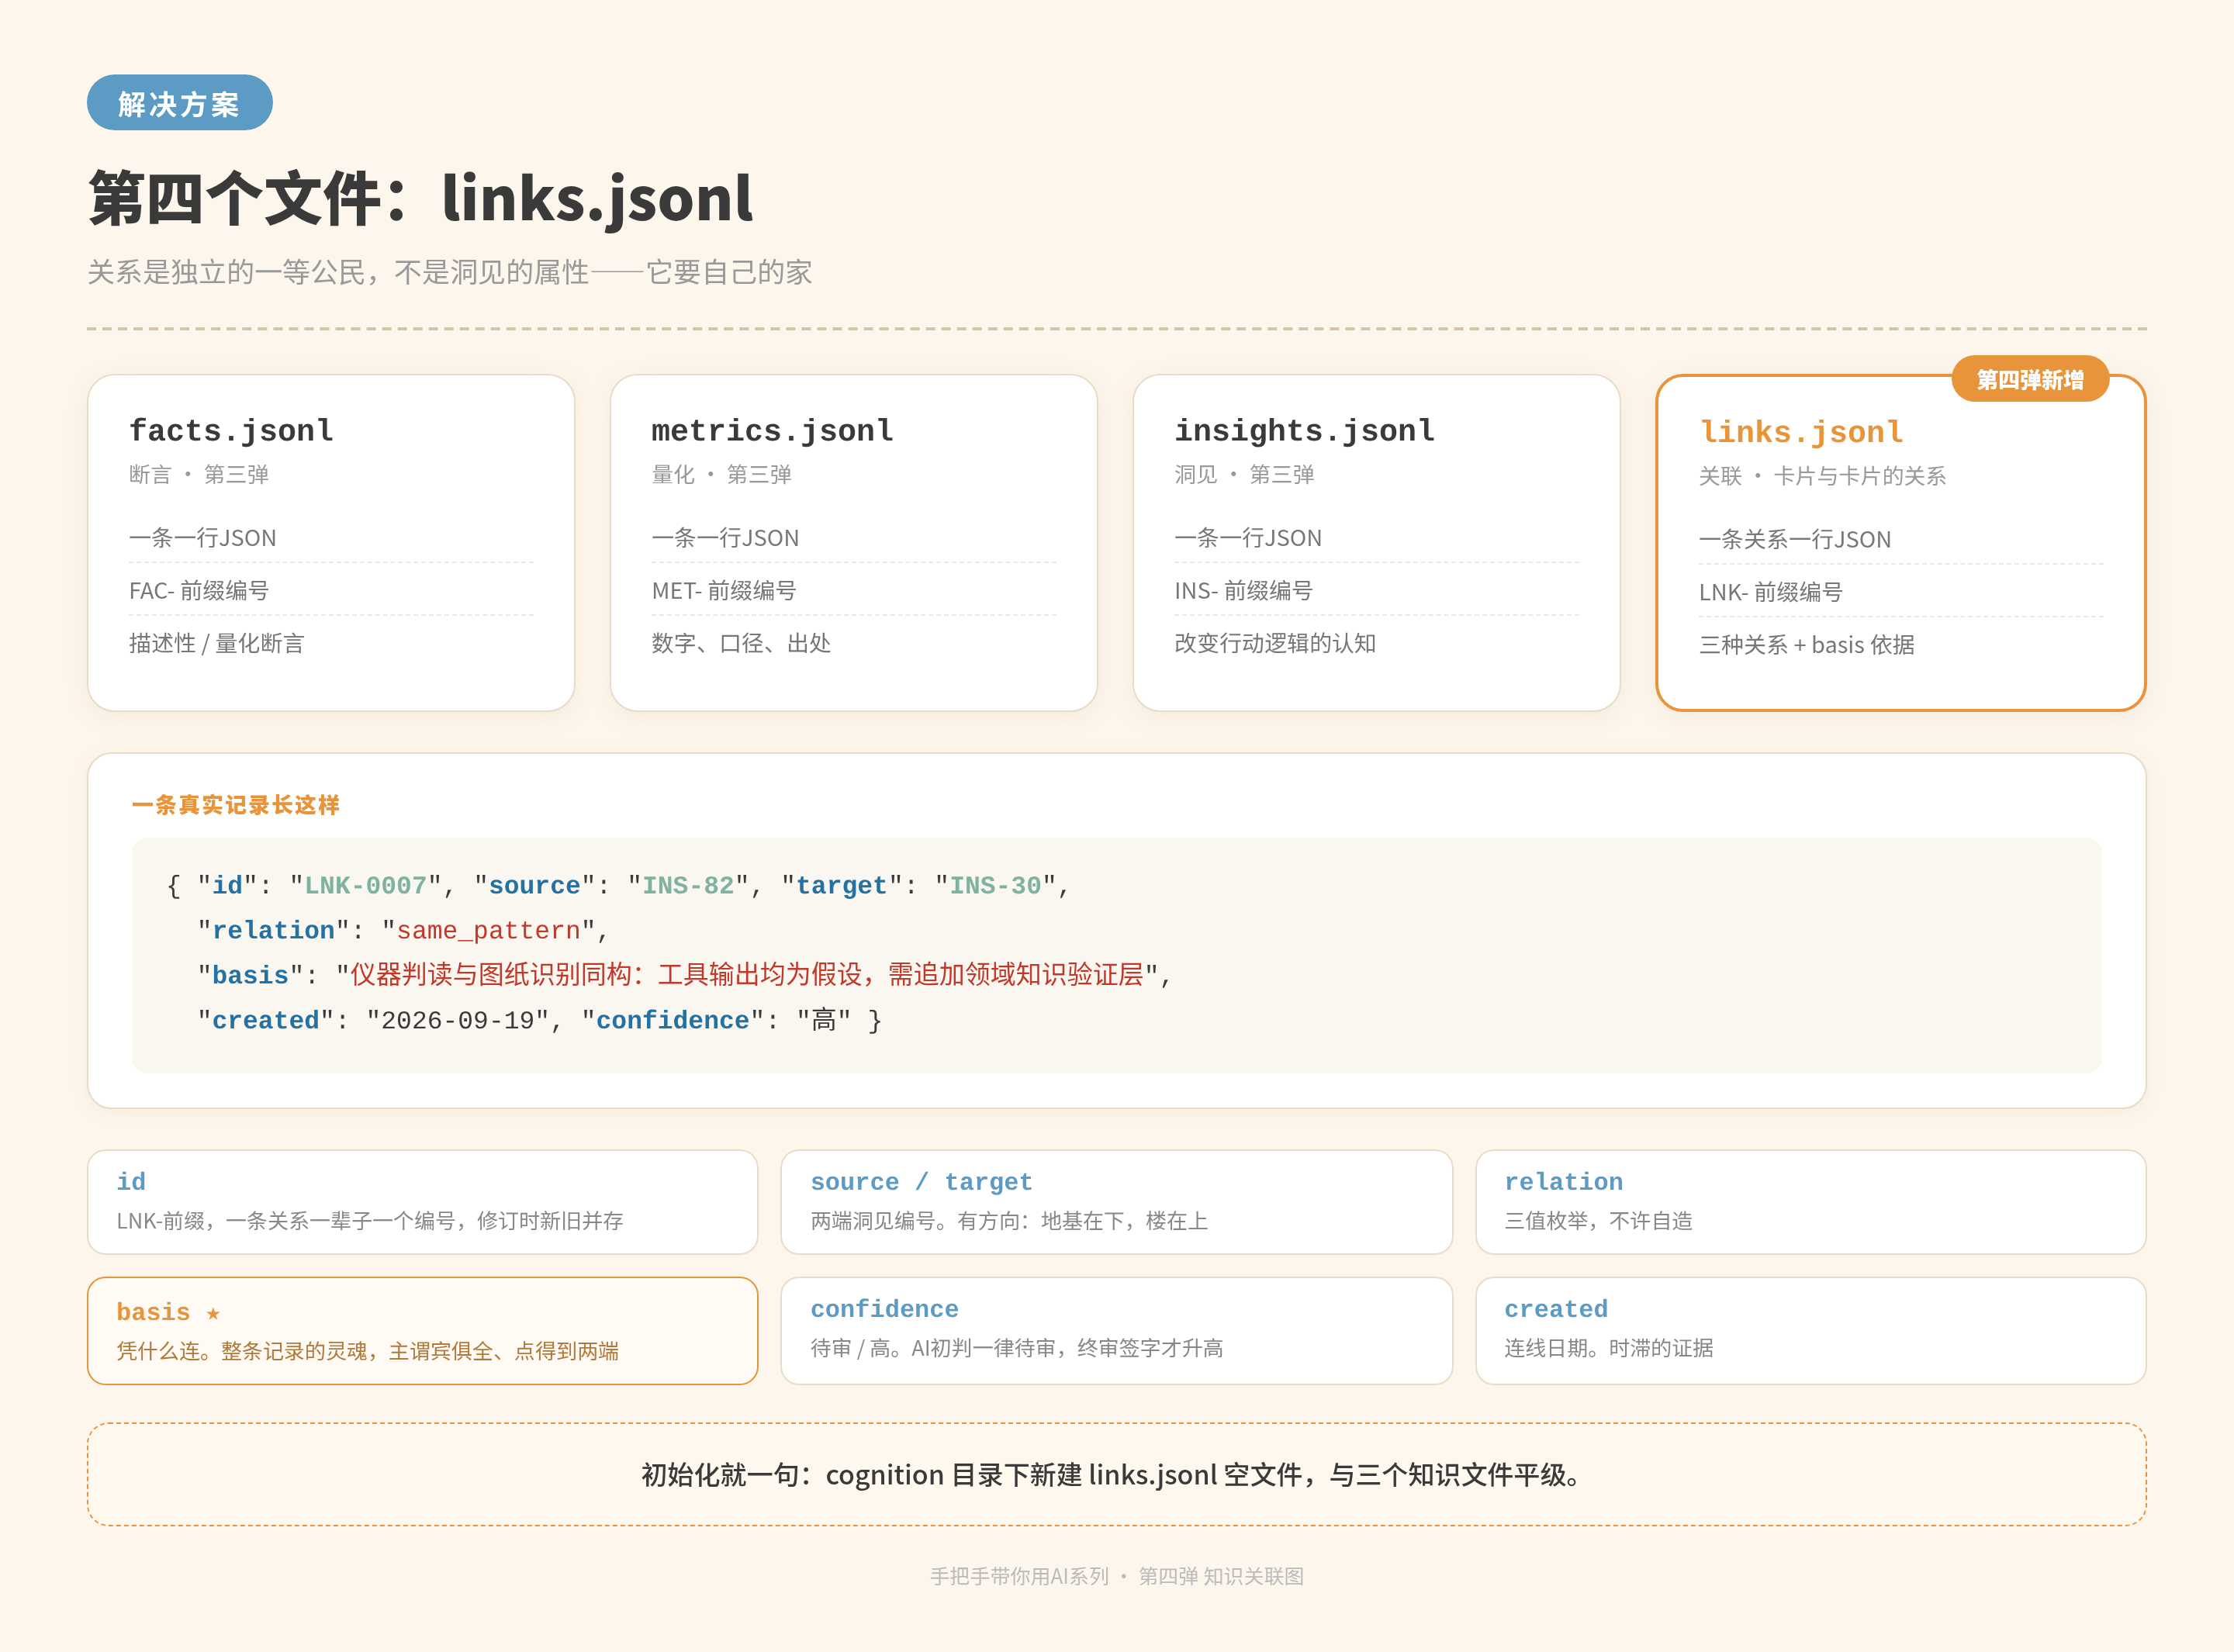The height and width of the screenshot is (1652, 2234).
Task: Select the LNK- 前缀编号 row
Action: click(x=1900, y=592)
